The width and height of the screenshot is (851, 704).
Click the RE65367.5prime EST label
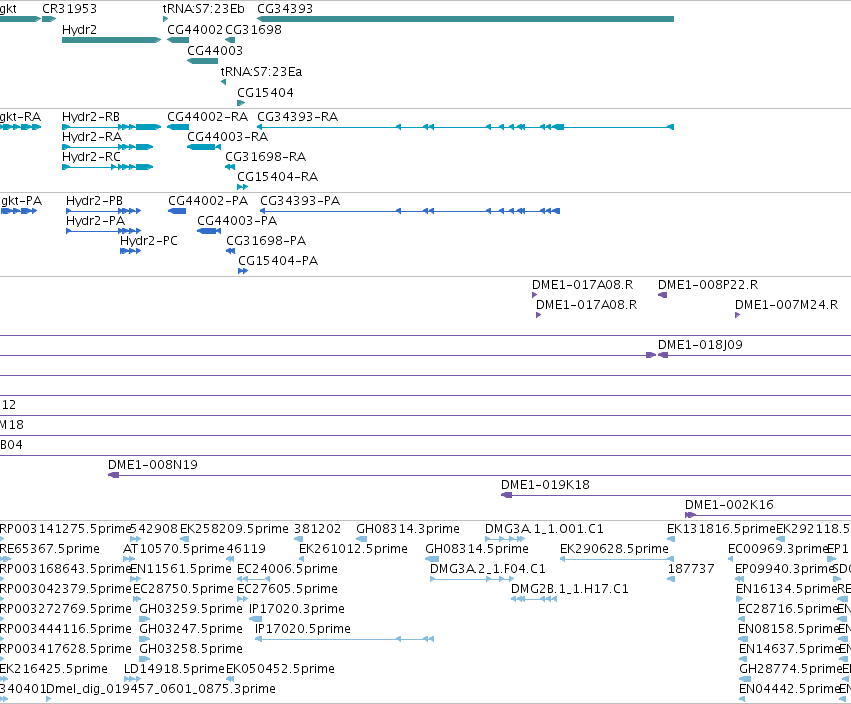50,549
